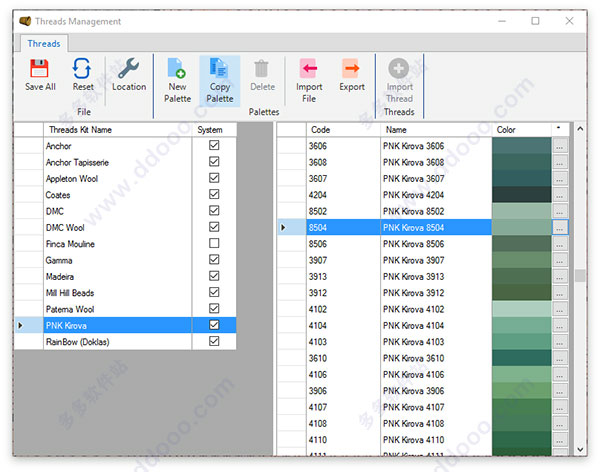Click the Save All floppy disk icon

click(39, 69)
